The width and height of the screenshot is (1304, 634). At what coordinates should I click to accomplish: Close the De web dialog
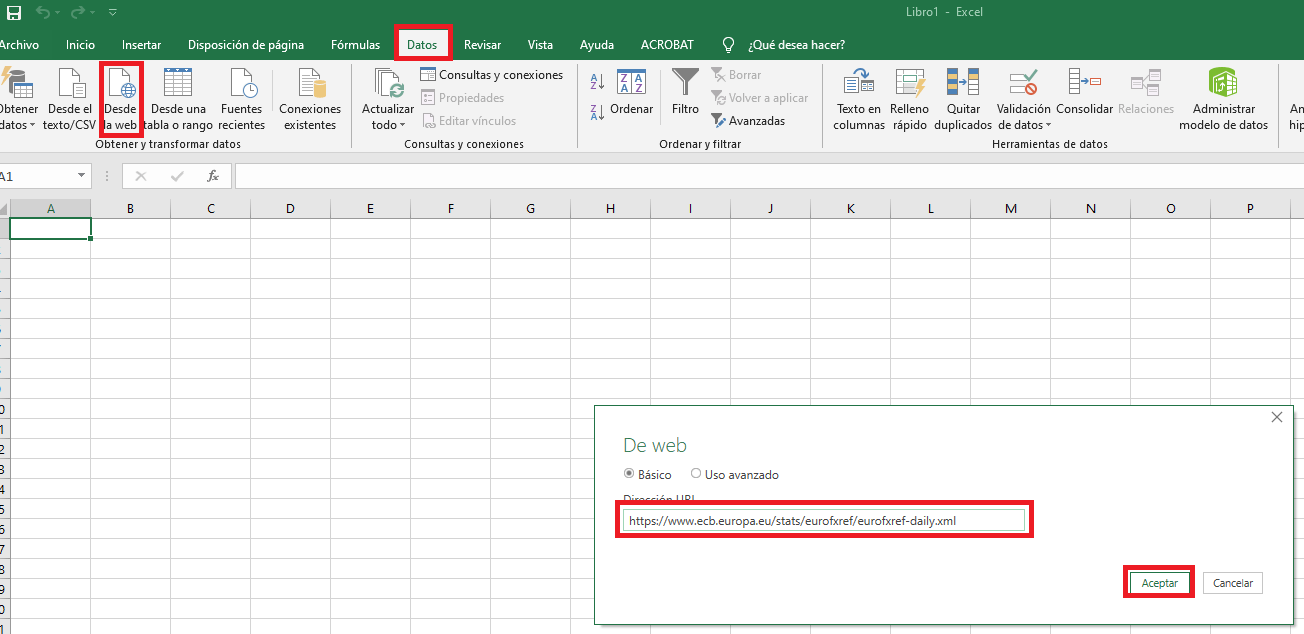pyautogui.click(x=1276, y=417)
